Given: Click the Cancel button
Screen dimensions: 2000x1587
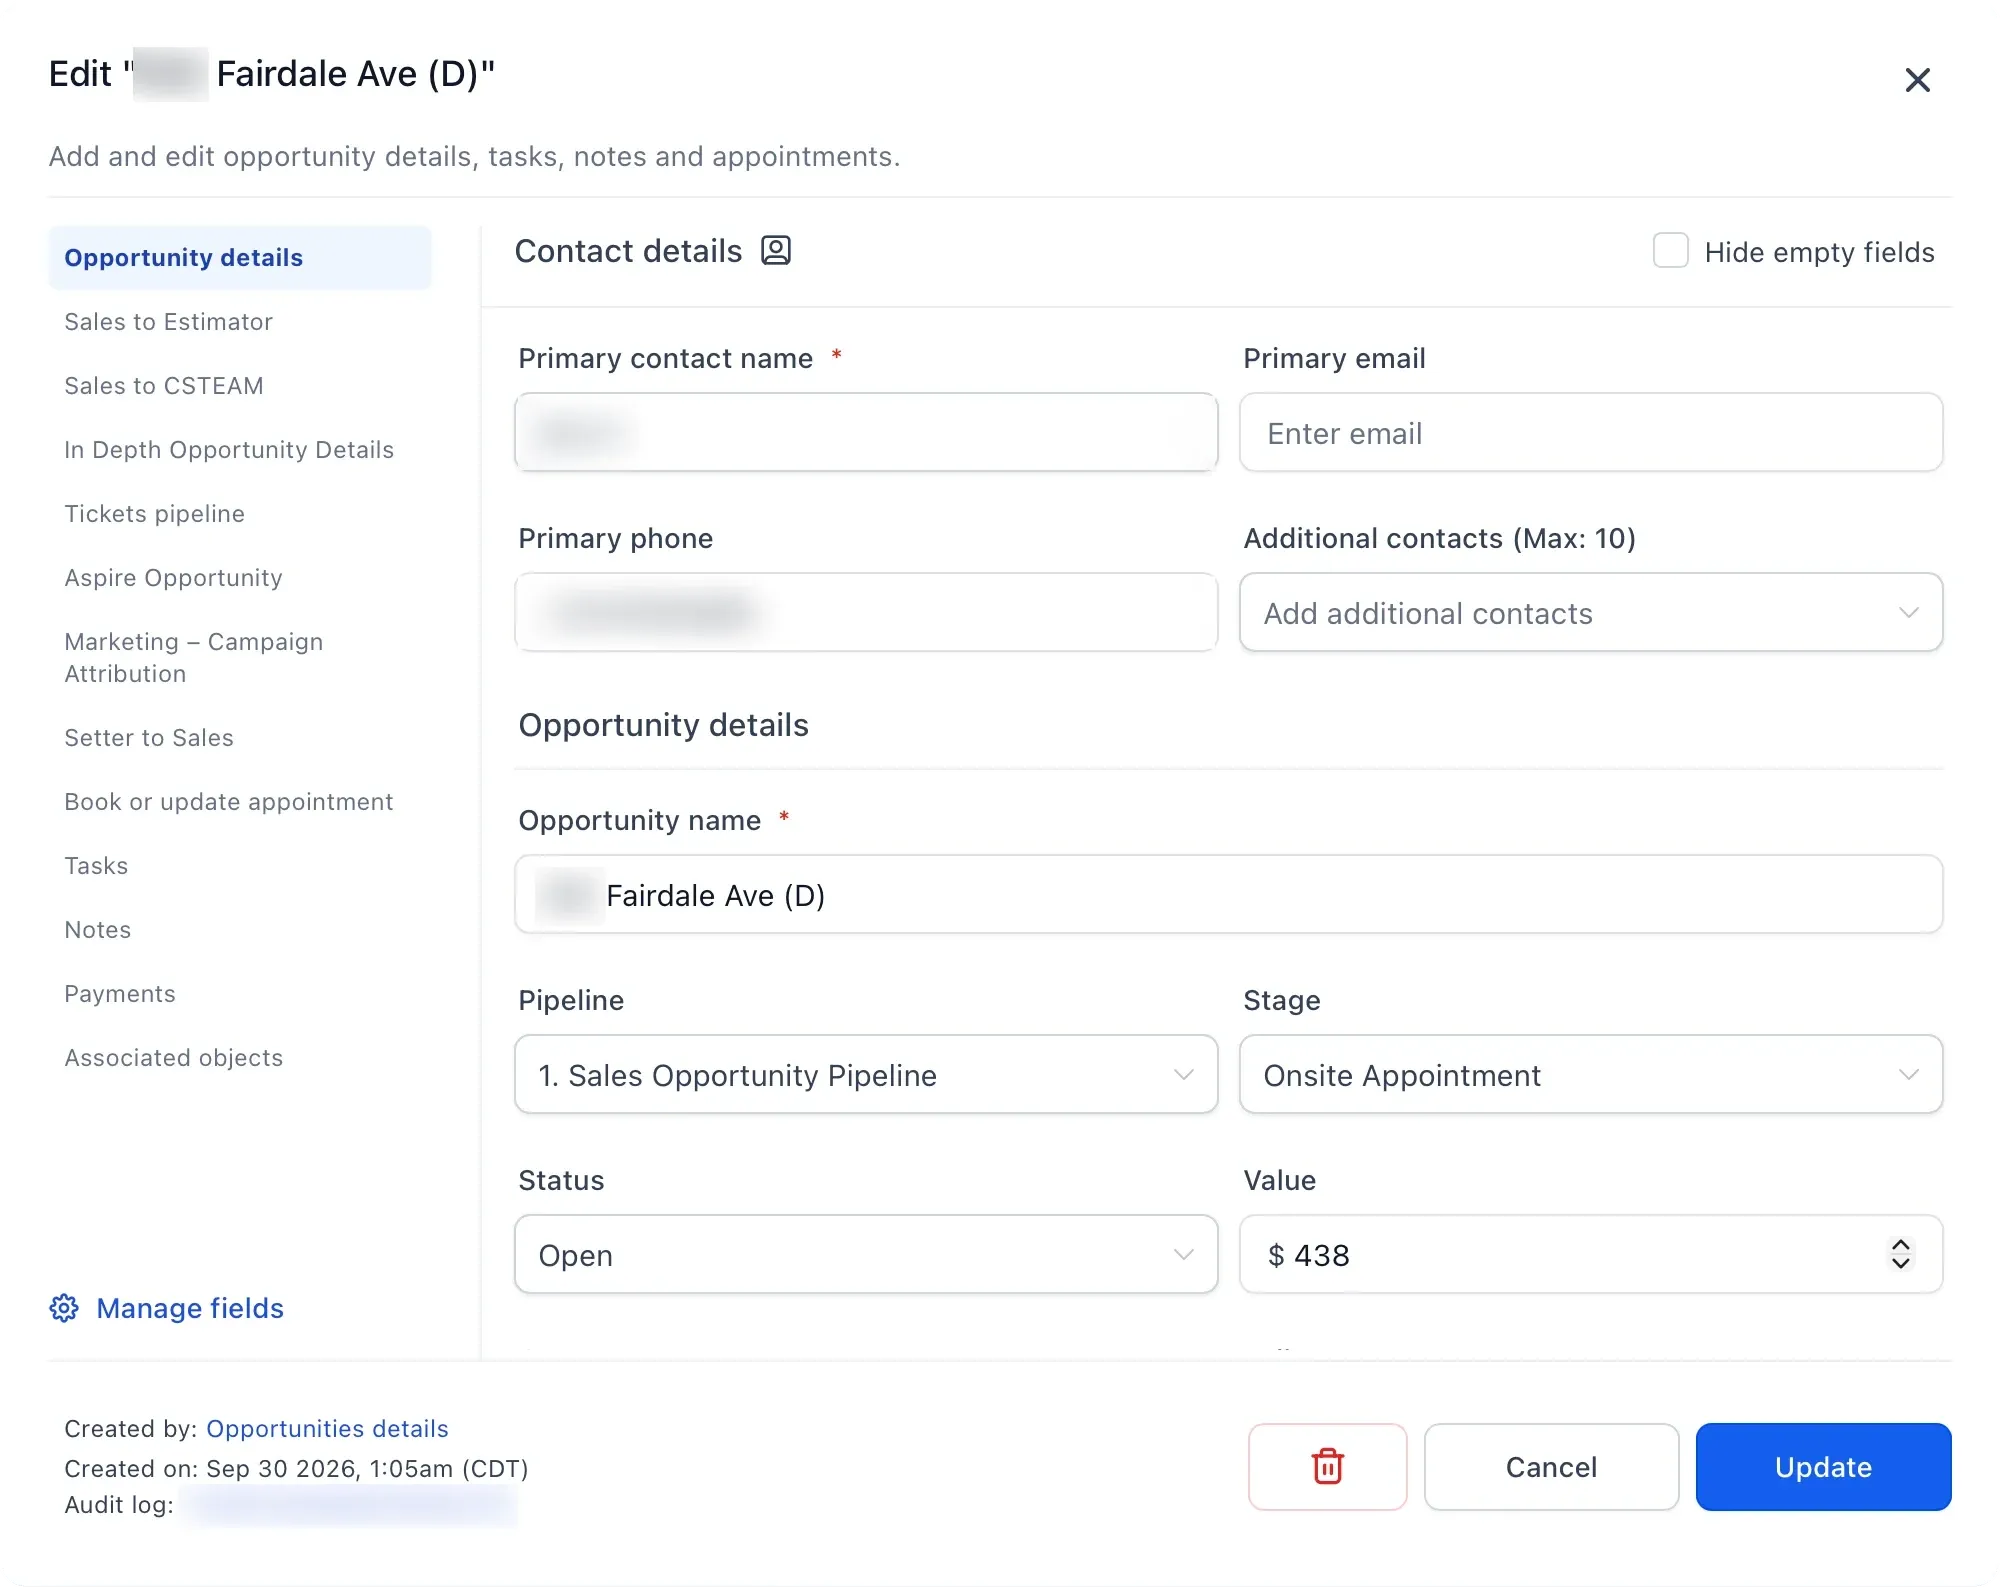Looking at the screenshot, I should tap(1551, 1466).
